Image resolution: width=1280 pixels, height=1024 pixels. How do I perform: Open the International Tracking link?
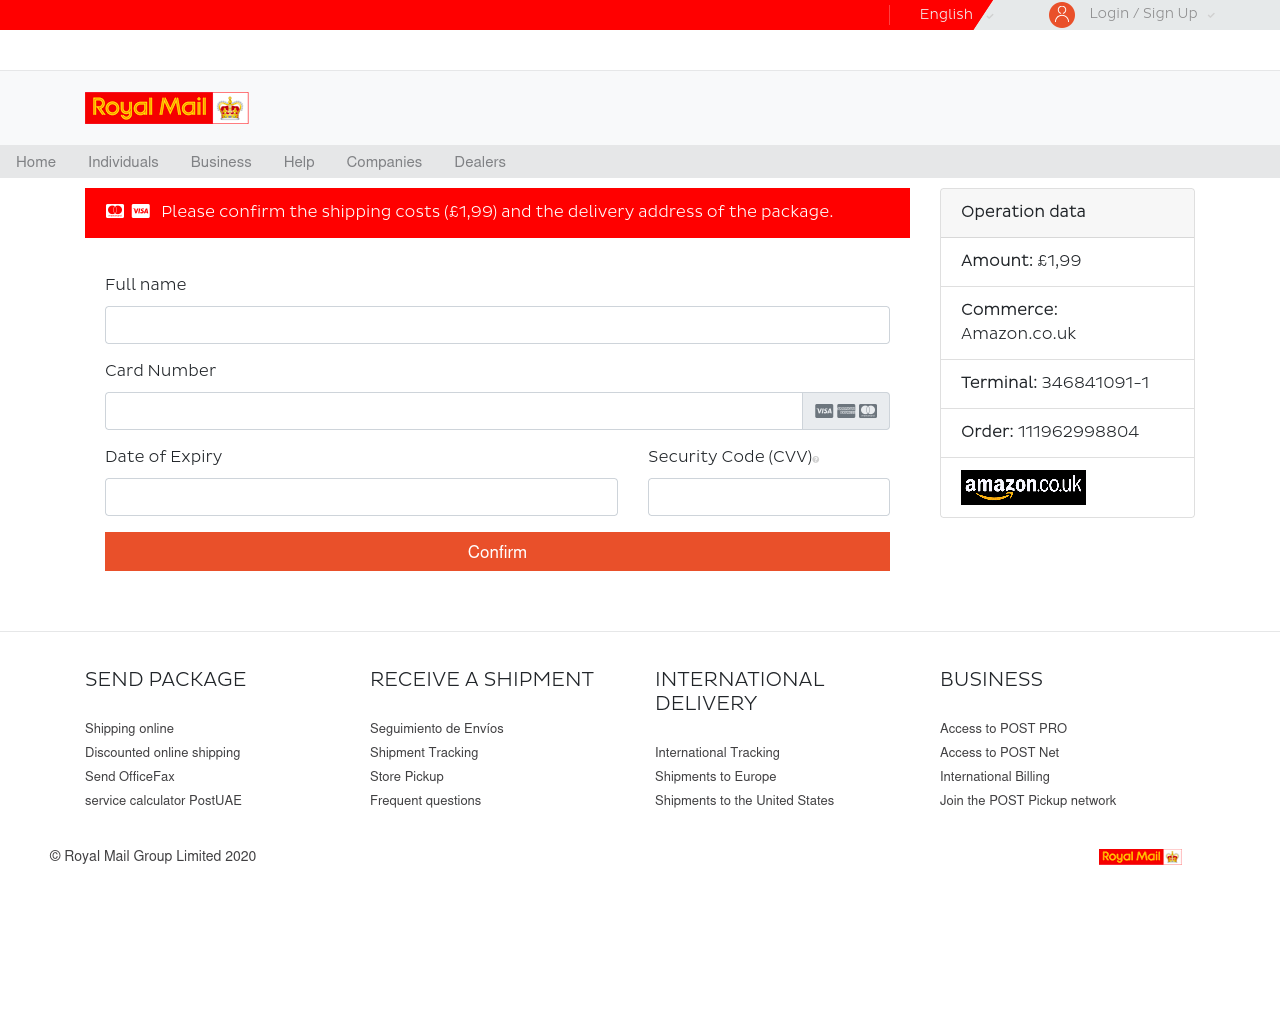(x=717, y=753)
